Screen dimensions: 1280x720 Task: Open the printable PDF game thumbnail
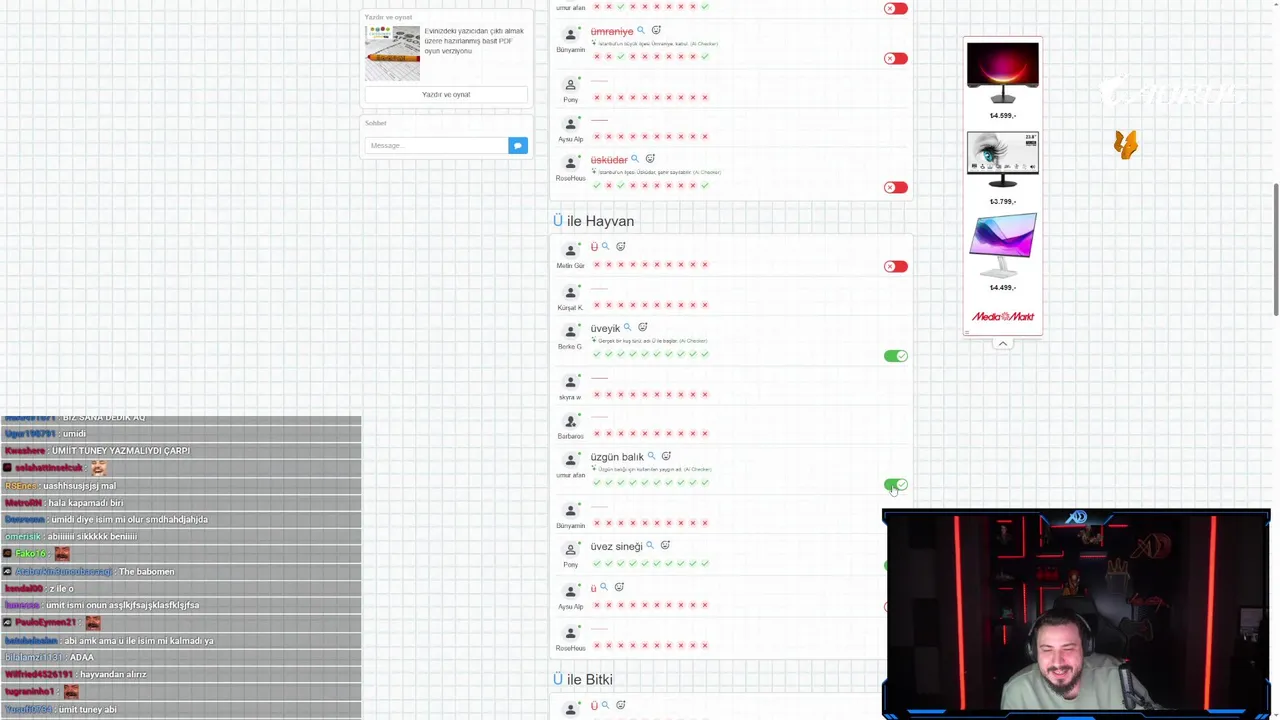tap(392, 53)
